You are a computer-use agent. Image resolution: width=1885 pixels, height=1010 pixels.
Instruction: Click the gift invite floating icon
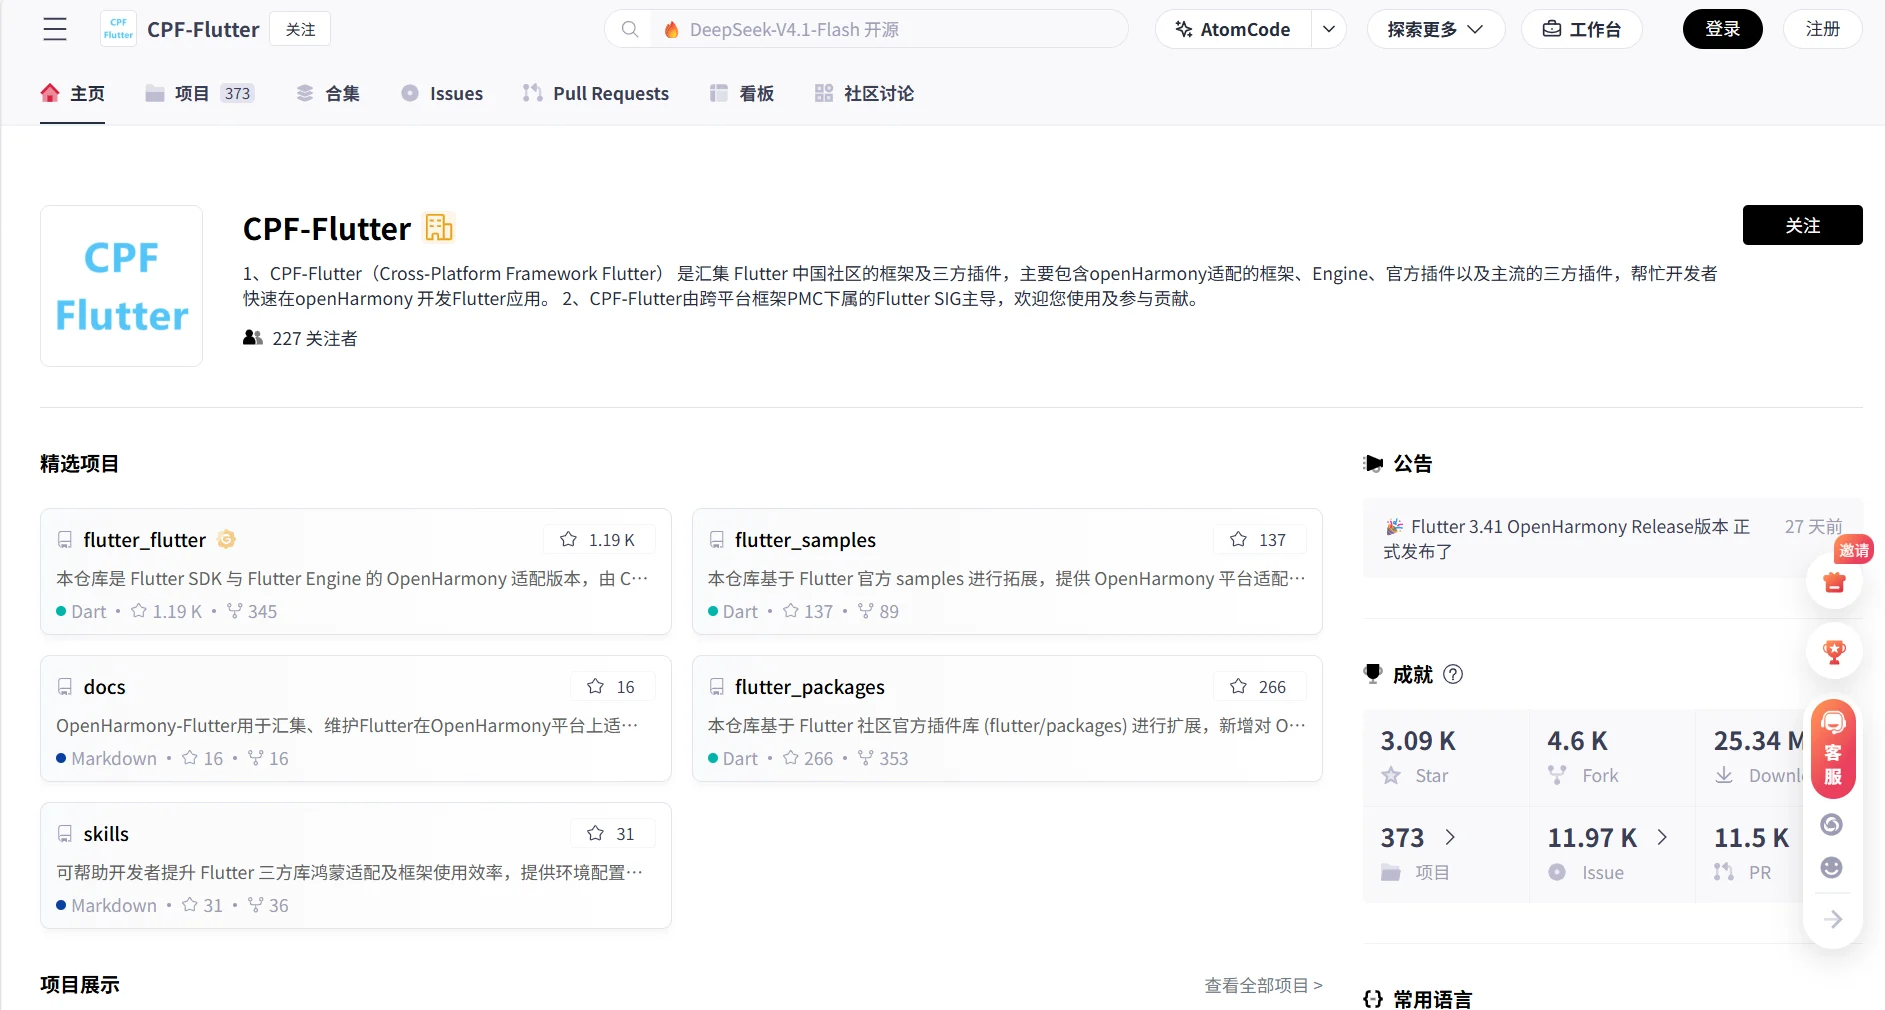(1834, 582)
